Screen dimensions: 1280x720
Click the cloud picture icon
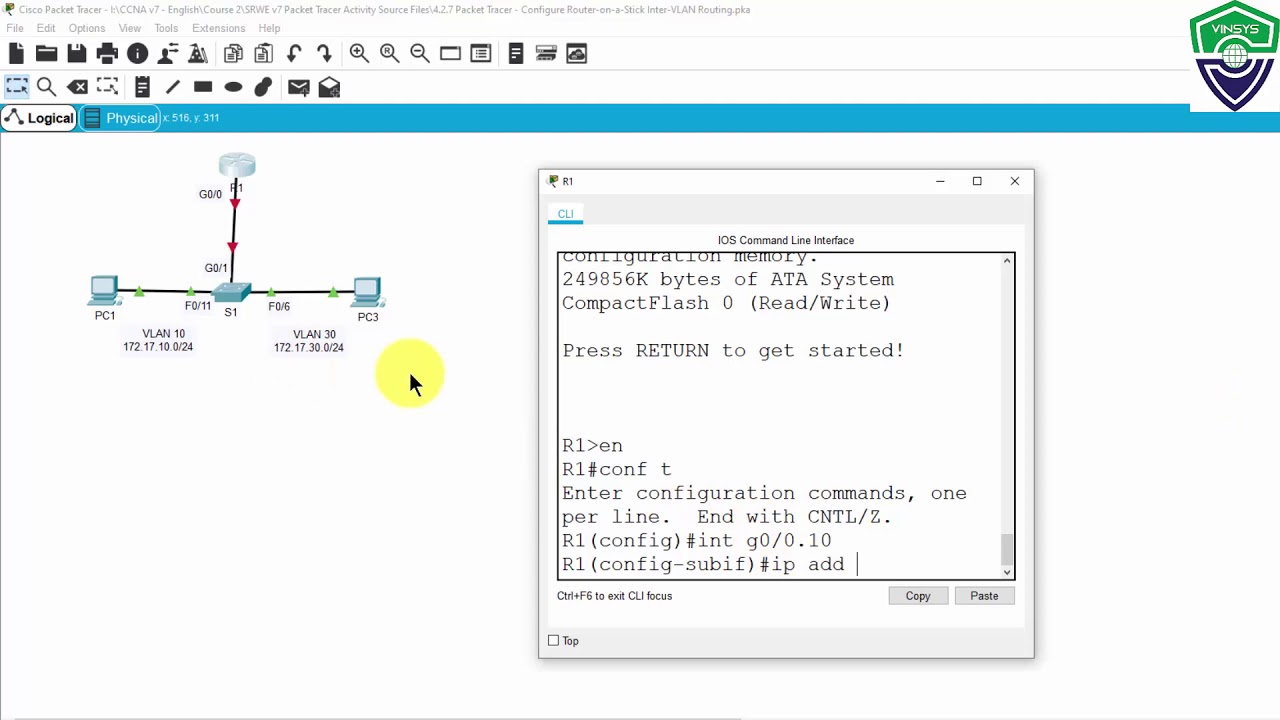577,53
